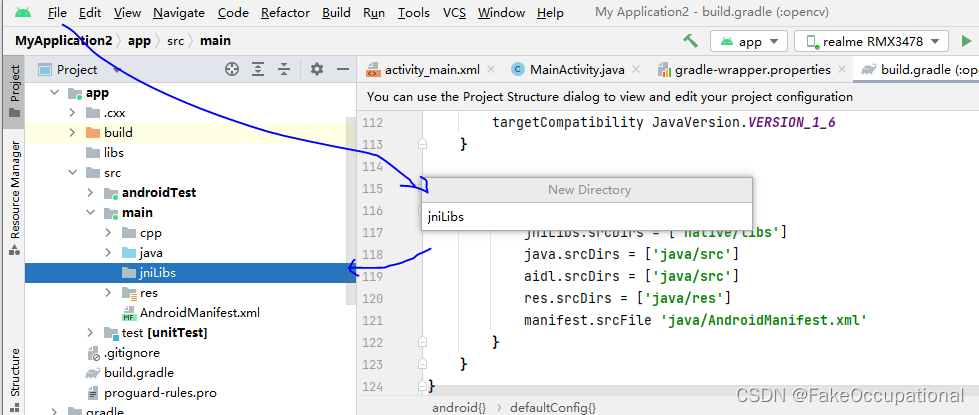Screen dimensions: 979x415
Task: Expand all icon in Project panel header
Action: tap(258, 69)
